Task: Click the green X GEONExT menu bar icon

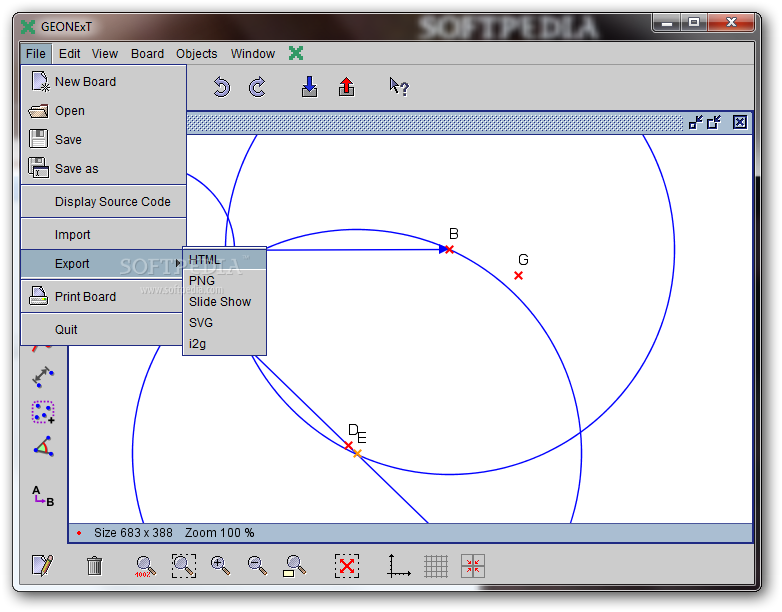Action: point(296,53)
